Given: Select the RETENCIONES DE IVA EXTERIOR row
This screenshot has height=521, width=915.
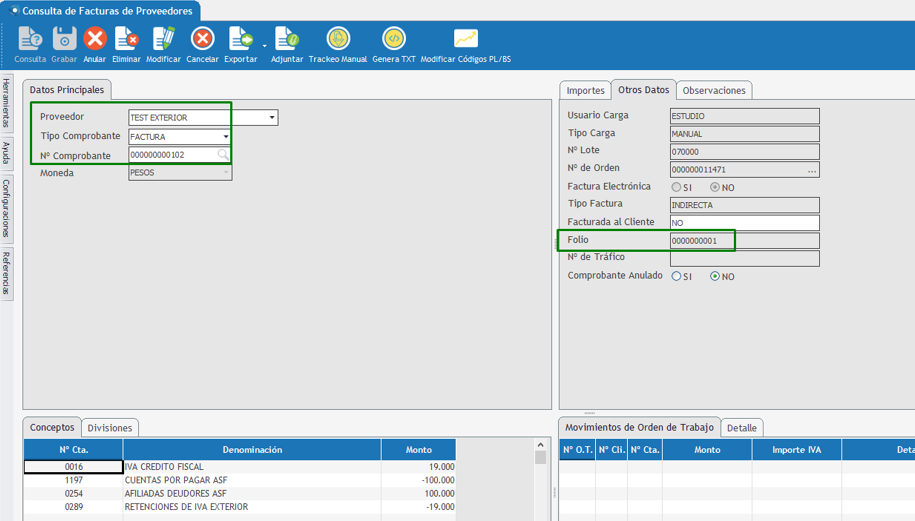Looking at the screenshot, I should point(240,507).
